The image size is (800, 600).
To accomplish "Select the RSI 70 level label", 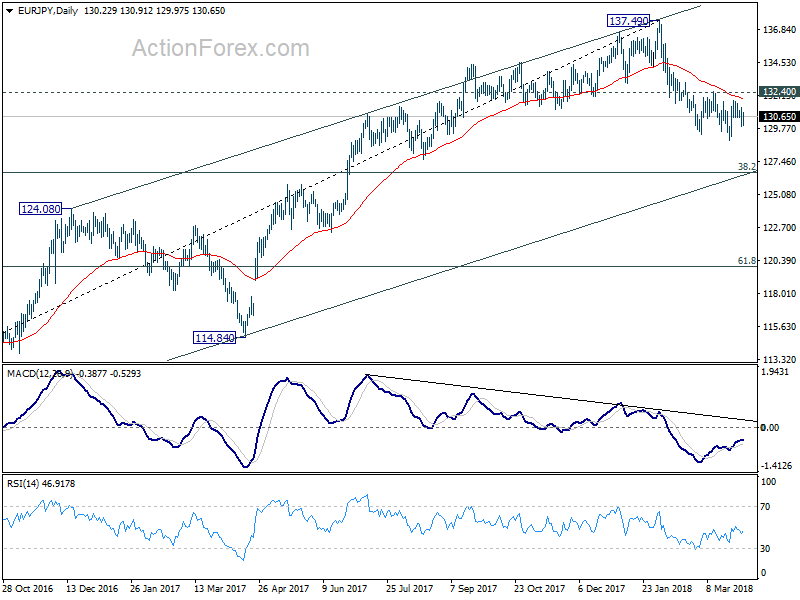I will [x=765, y=507].
